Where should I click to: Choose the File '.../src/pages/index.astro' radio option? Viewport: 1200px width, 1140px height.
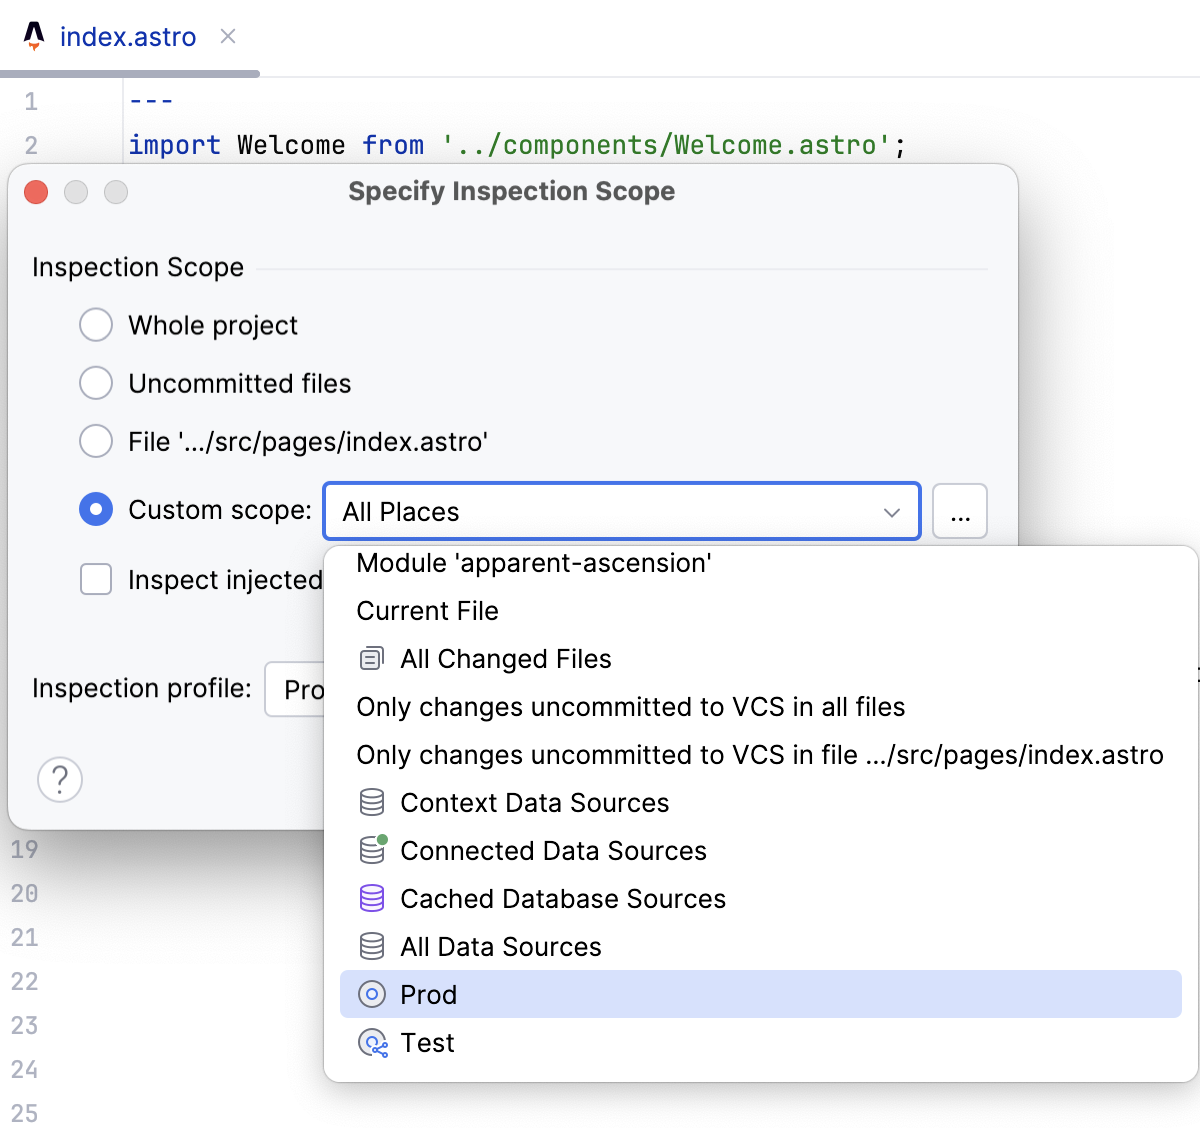96,441
